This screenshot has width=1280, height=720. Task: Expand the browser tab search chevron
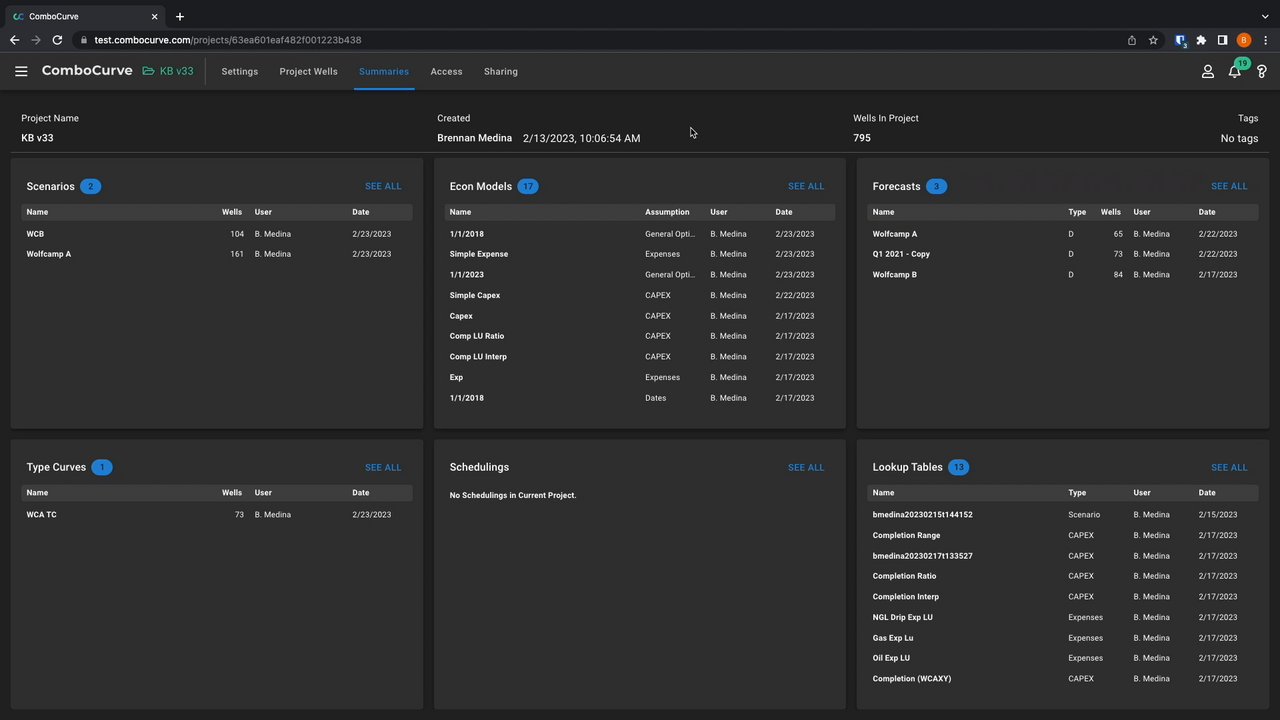coord(1265,17)
